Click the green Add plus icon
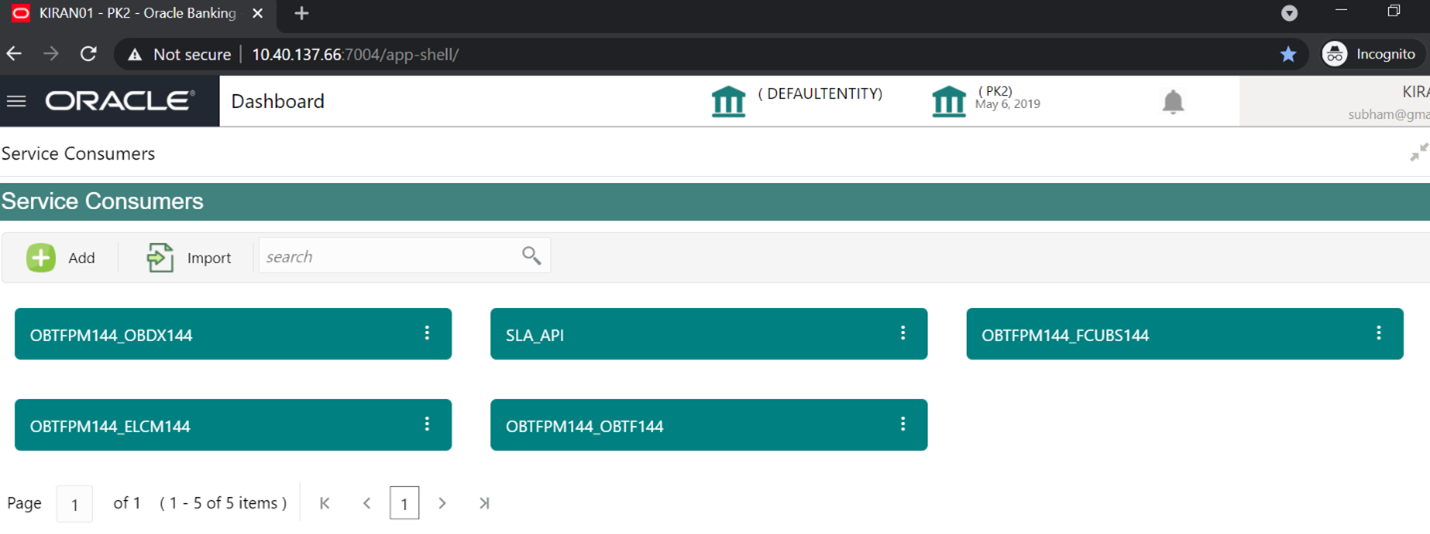Image resolution: width=1430 pixels, height=534 pixels. pos(41,257)
